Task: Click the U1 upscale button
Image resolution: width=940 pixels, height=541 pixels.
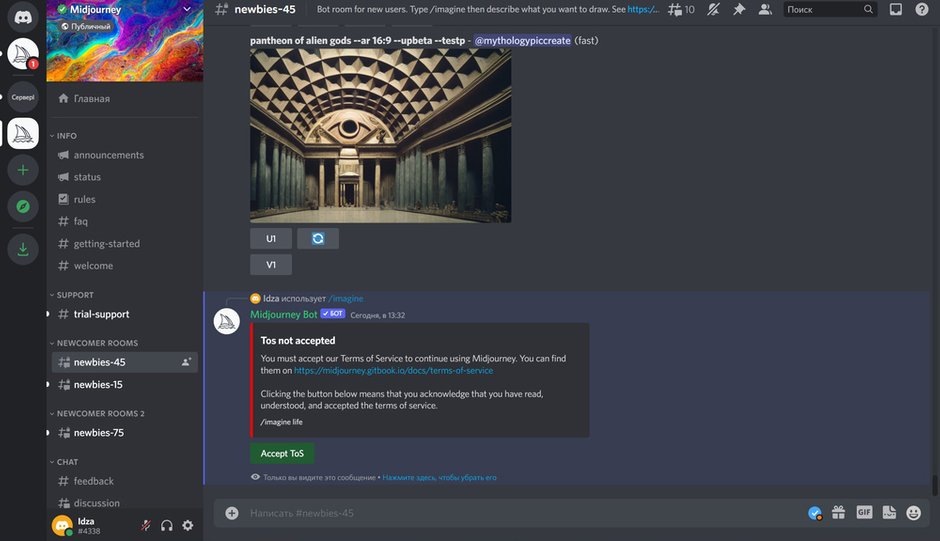Action: [271, 239]
